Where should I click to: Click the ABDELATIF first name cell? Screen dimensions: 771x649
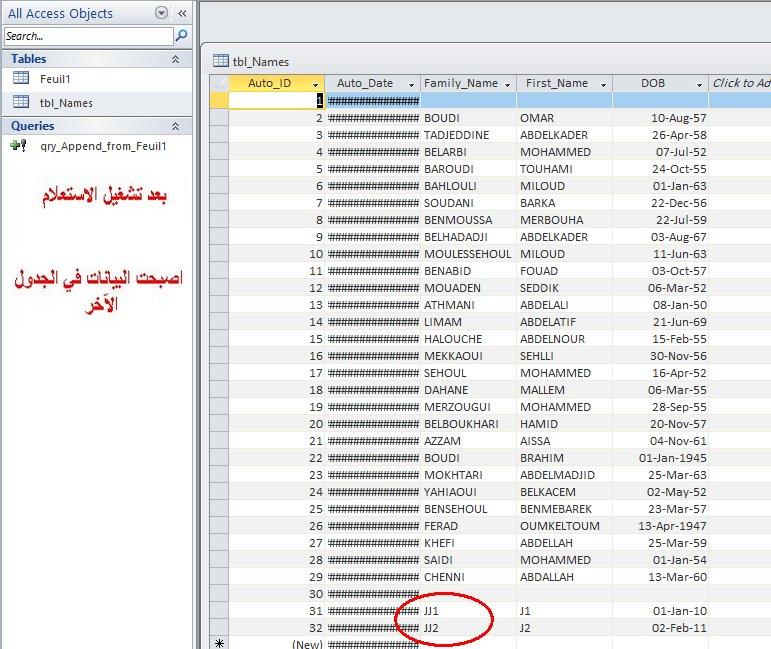pos(564,322)
